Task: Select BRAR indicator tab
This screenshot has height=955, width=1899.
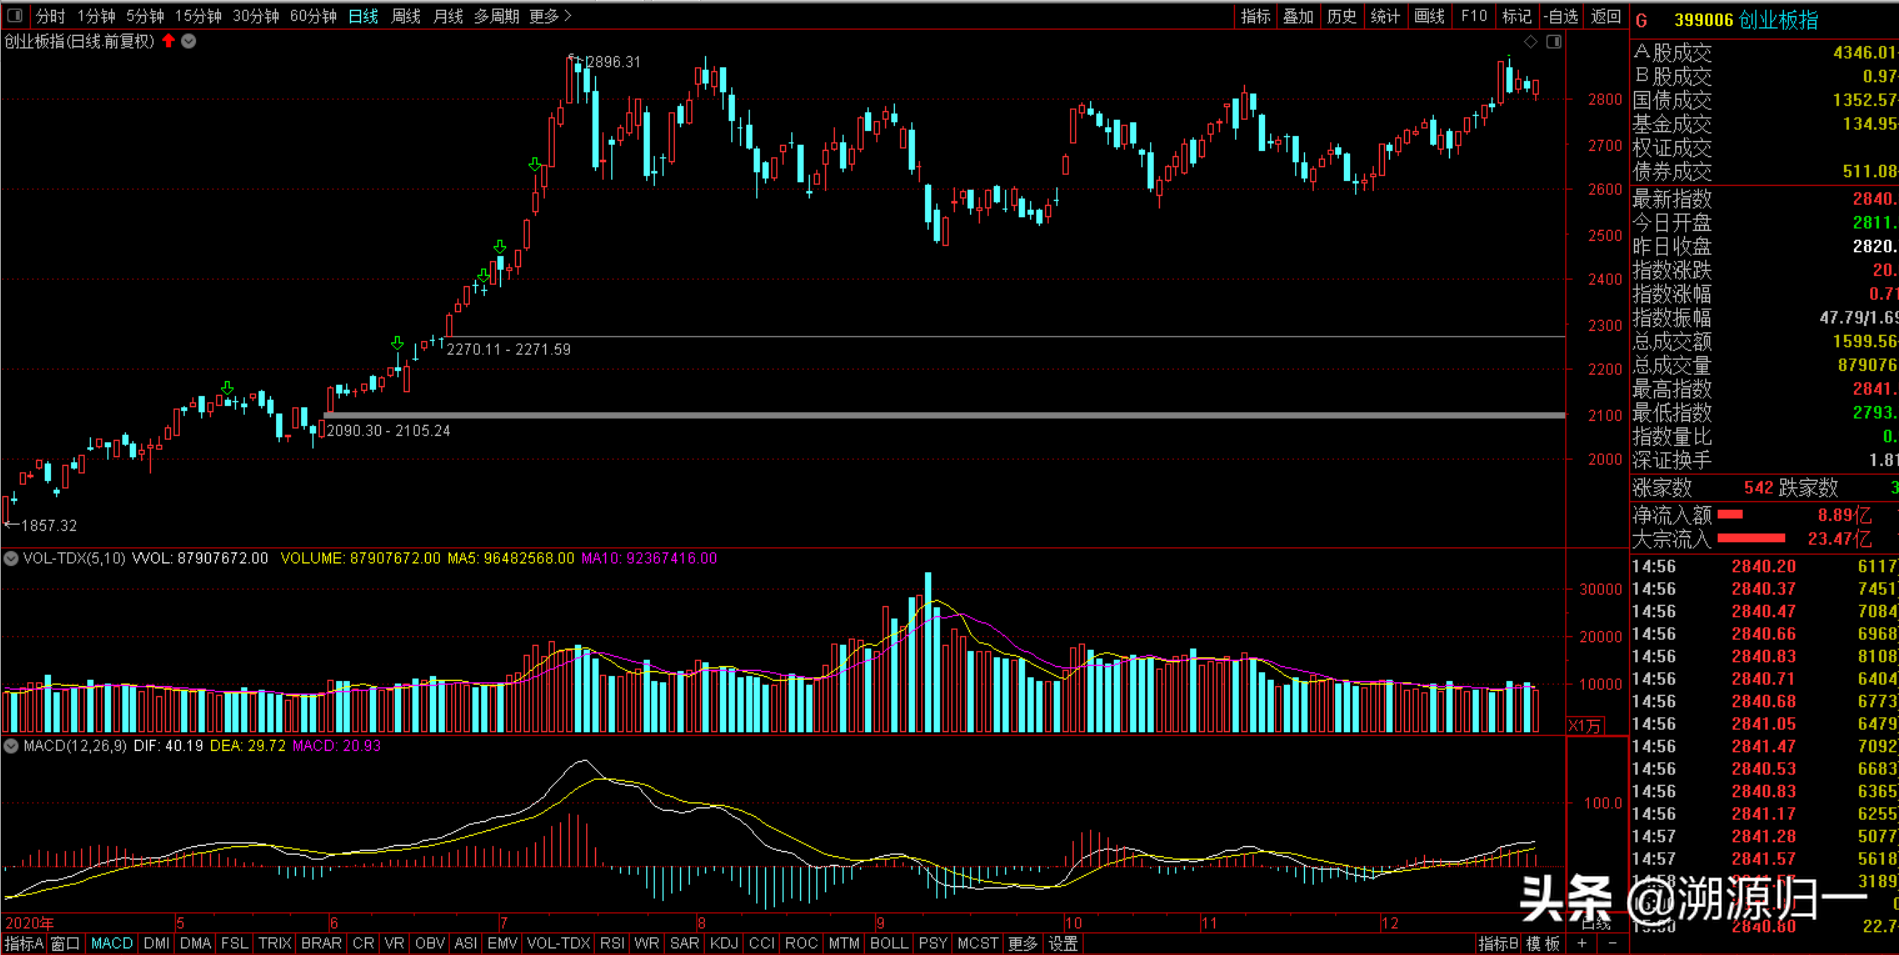Action: tap(321, 943)
